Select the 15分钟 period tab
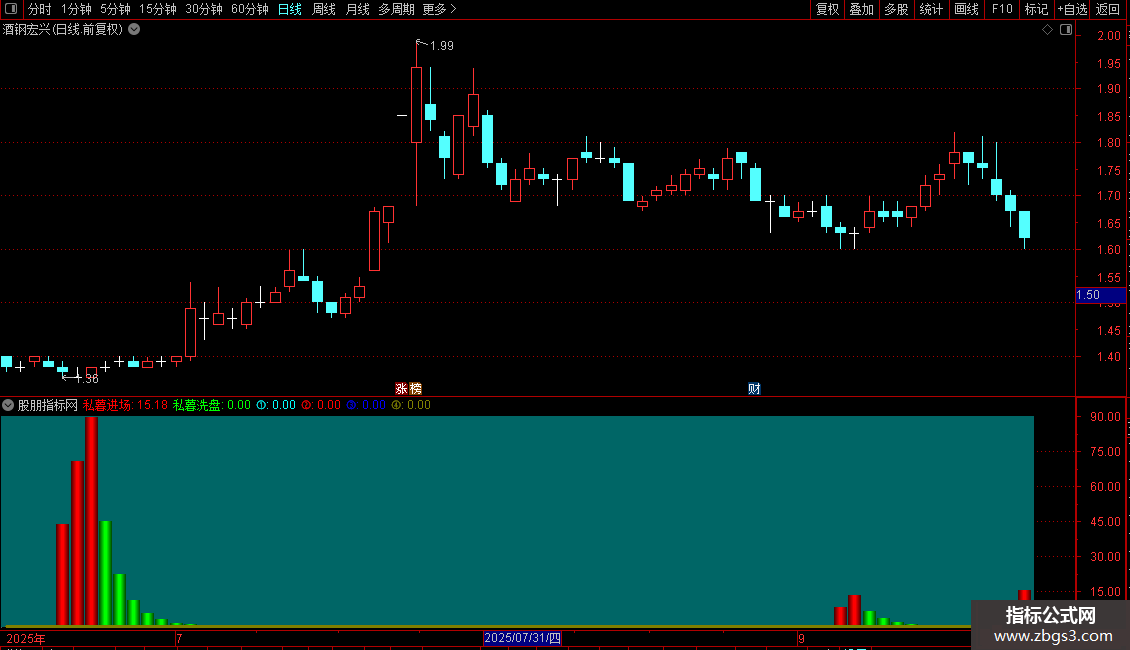The width and height of the screenshot is (1130, 650). tap(158, 9)
